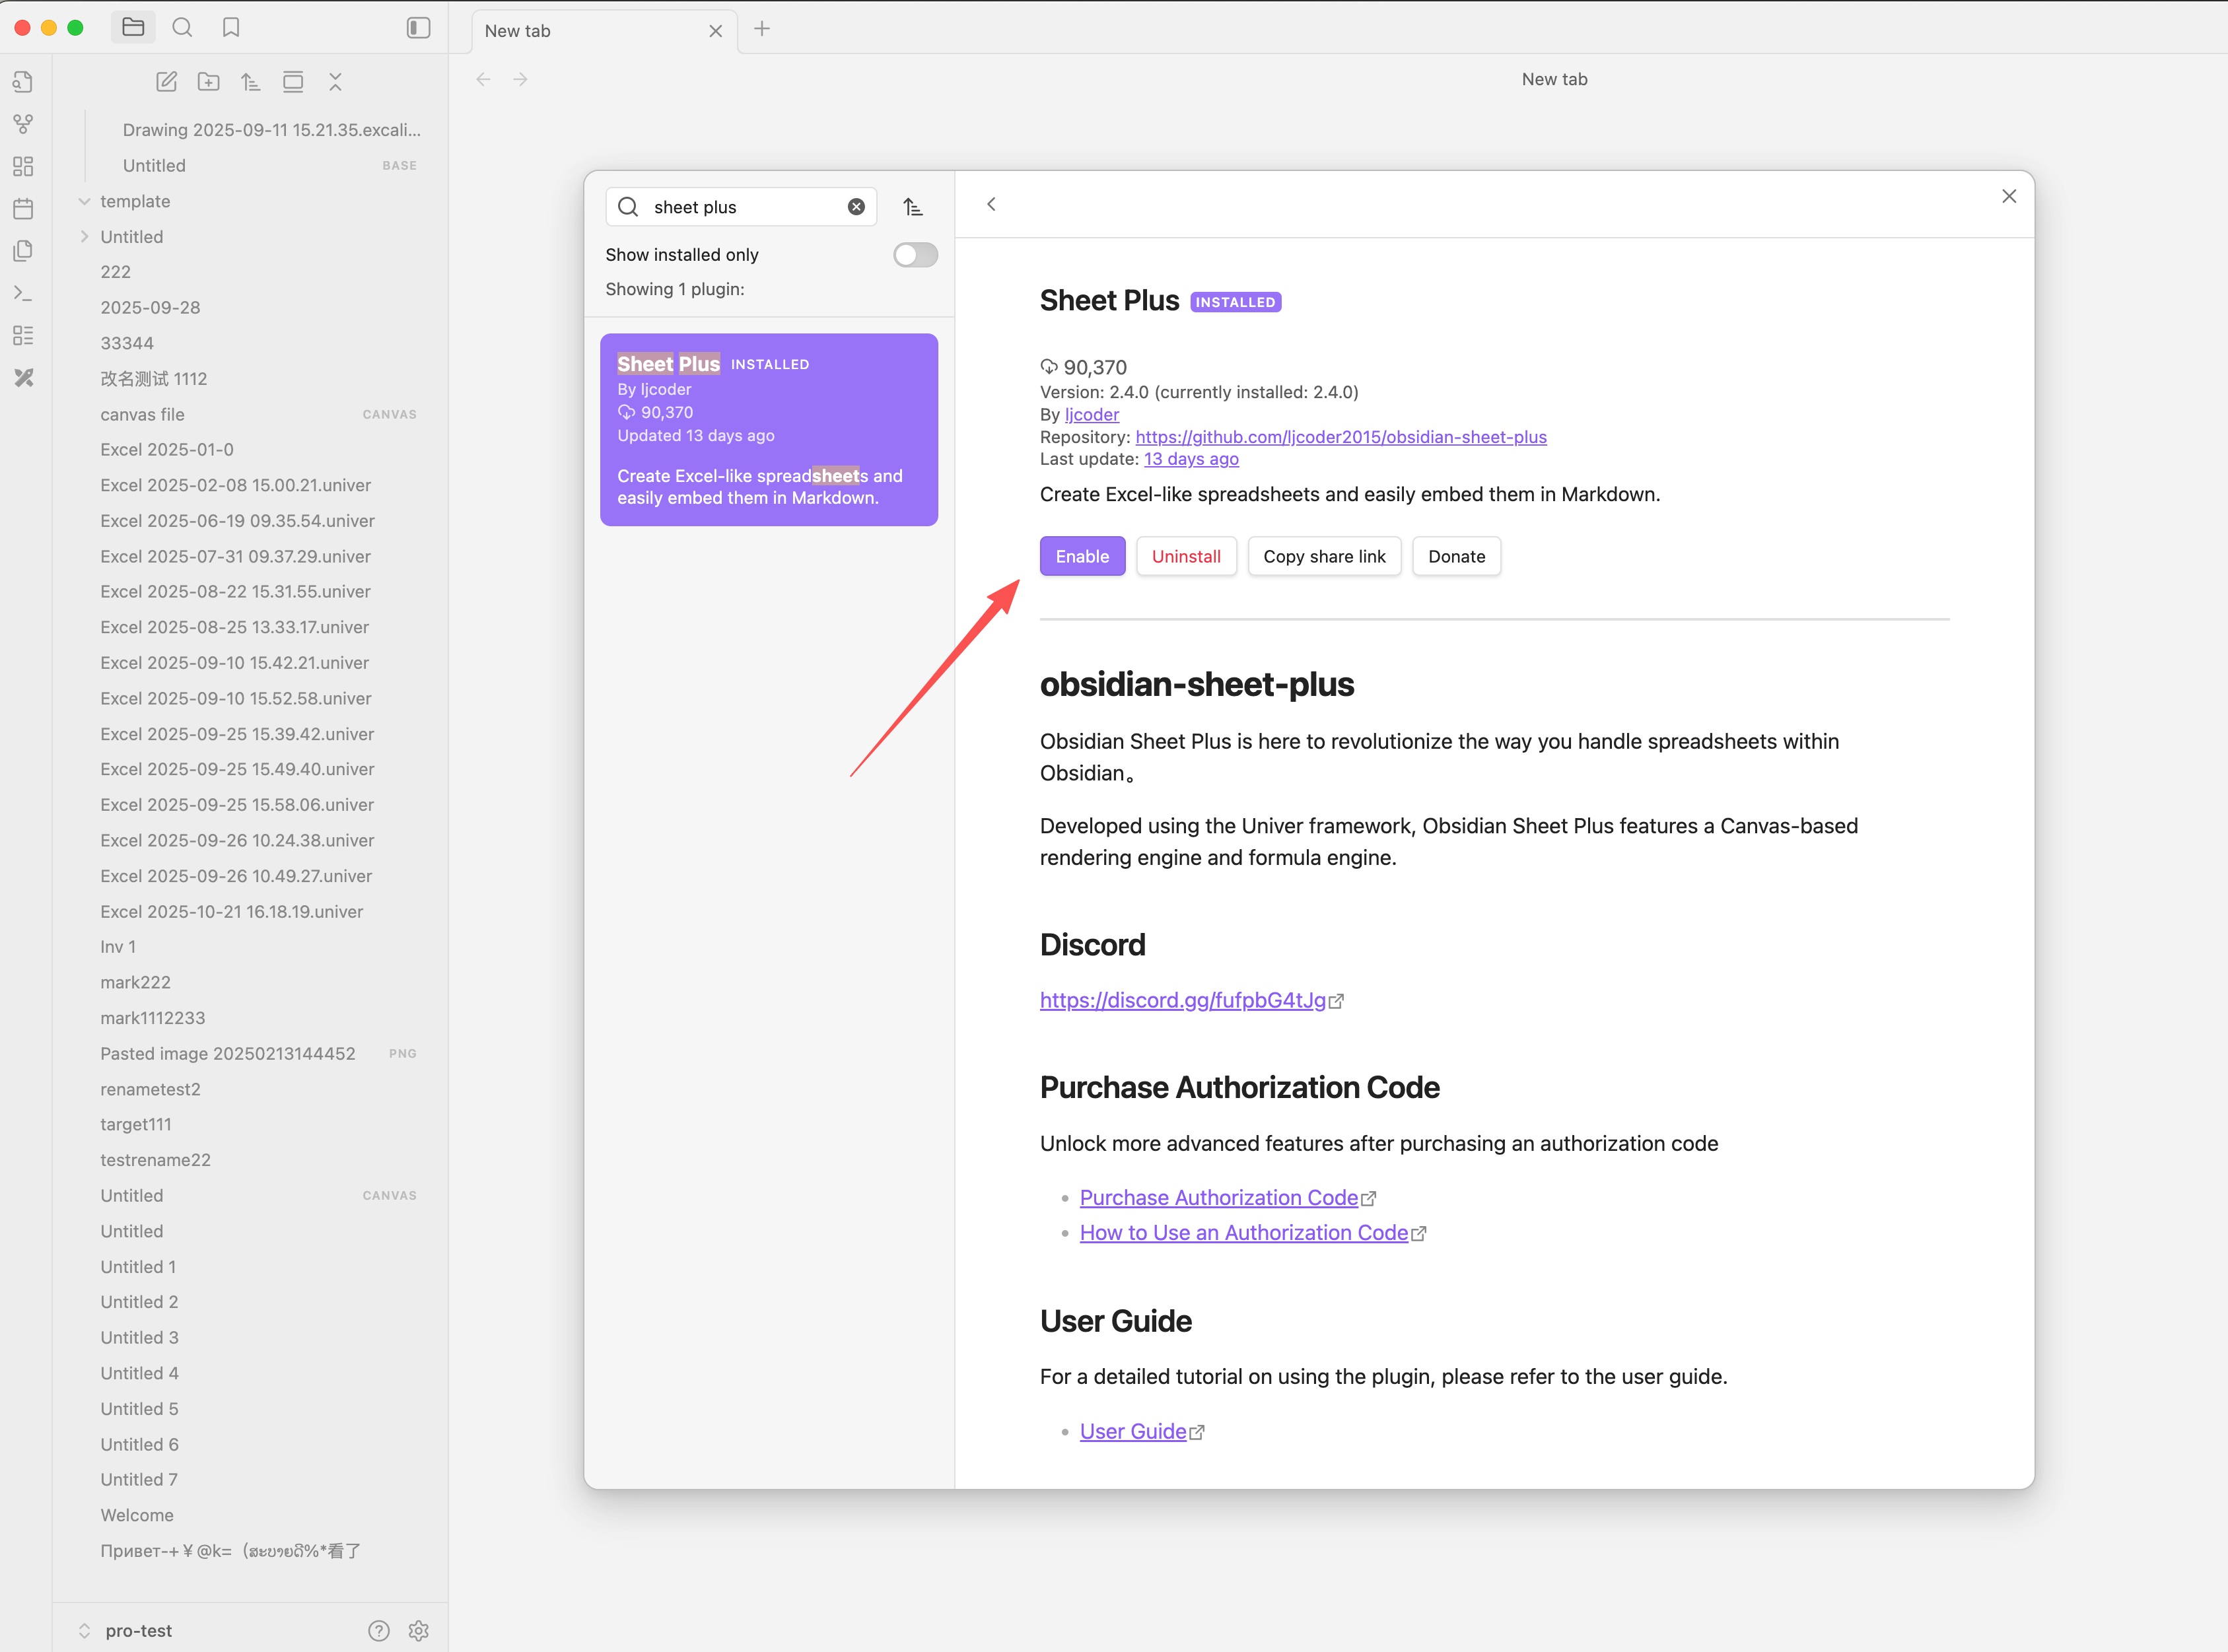Viewport: 2228px width, 1652px height.
Task: Expand the Untitled folder
Action: (x=85, y=237)
